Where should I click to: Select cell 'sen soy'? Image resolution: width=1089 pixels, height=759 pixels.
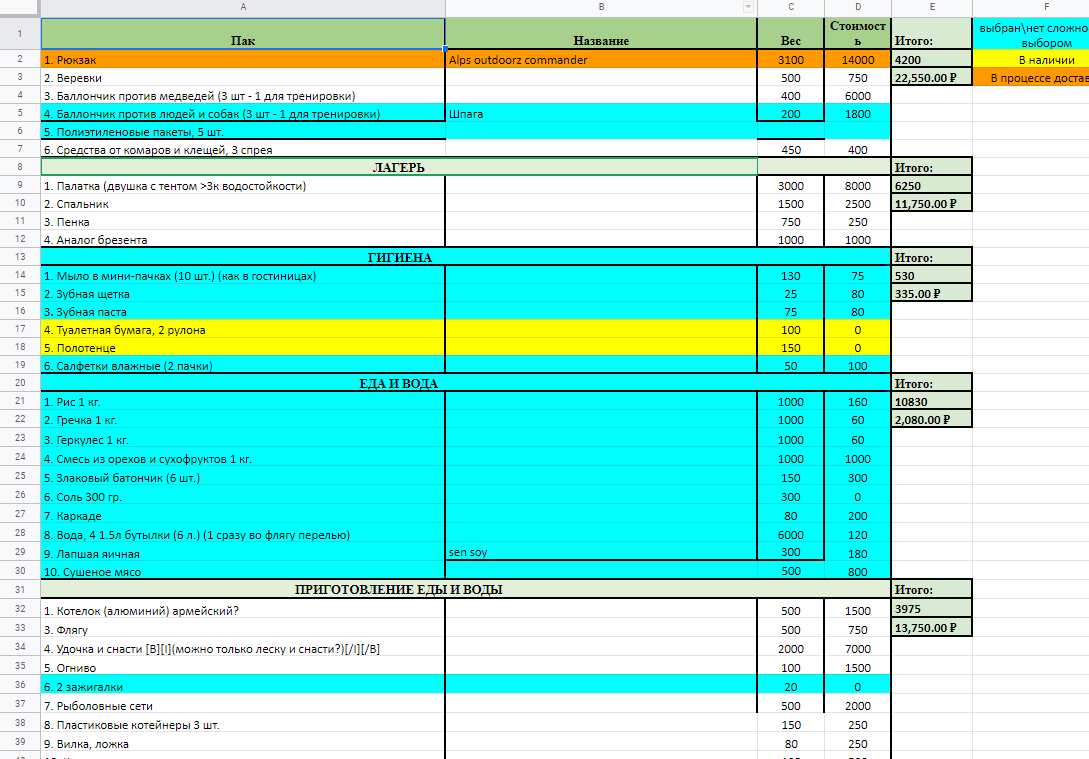point(601,553)
